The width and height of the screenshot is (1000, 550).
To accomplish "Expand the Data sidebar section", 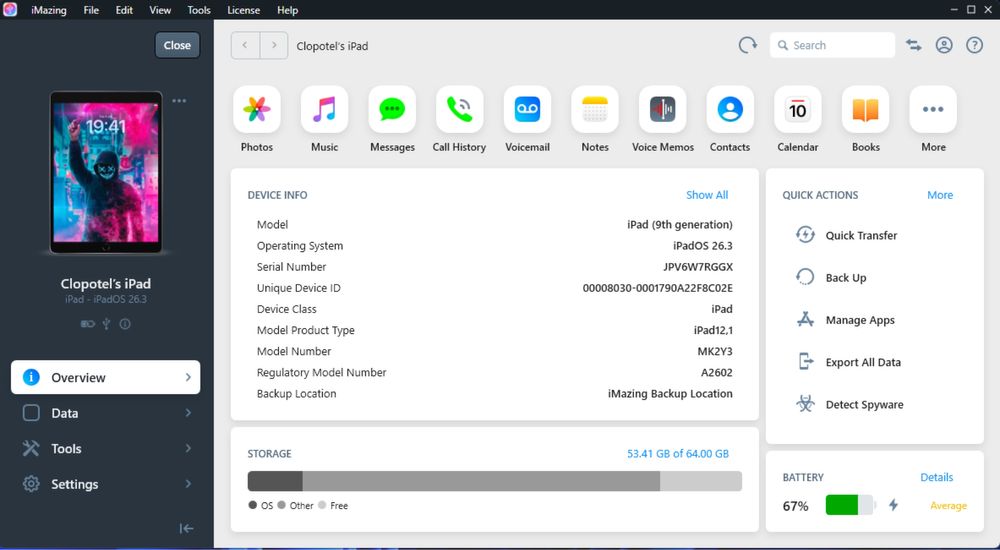I will [105, 413].
